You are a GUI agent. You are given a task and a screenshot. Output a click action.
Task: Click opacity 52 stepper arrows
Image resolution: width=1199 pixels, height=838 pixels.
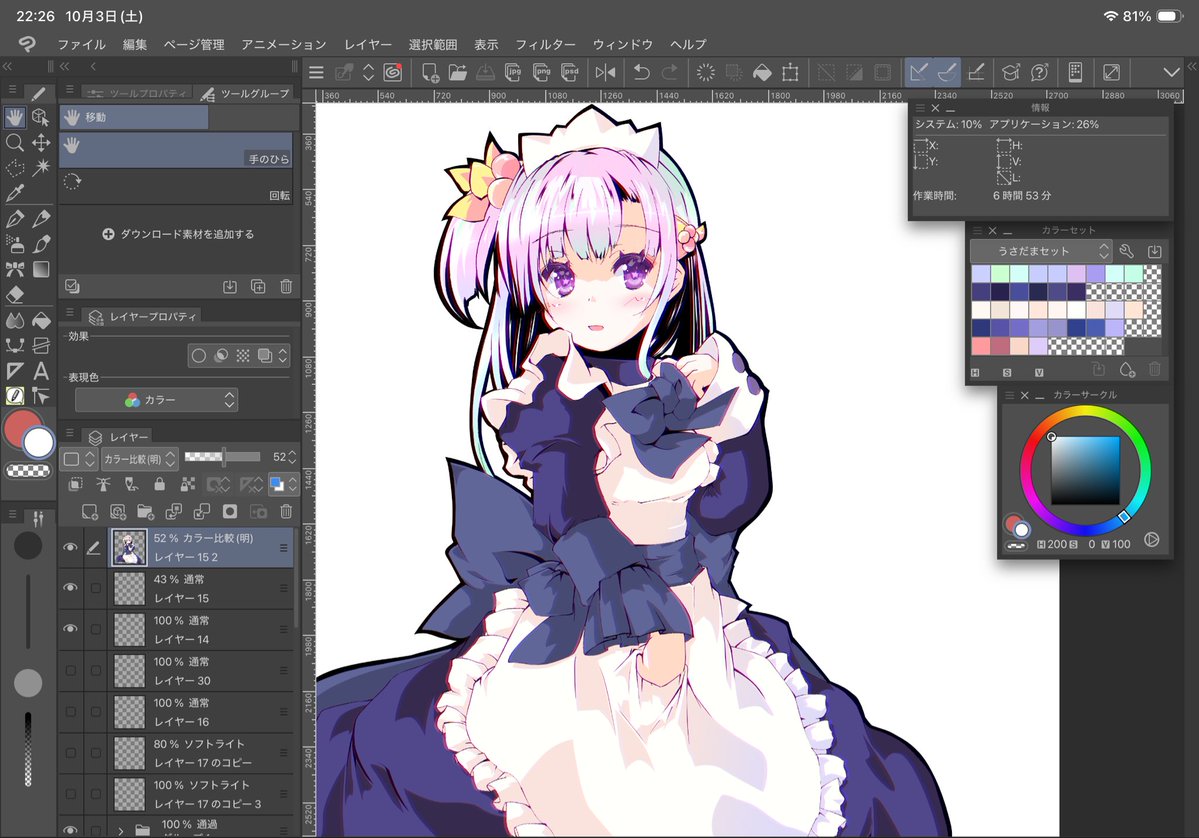pyautogui.click(x=291, y=457)
